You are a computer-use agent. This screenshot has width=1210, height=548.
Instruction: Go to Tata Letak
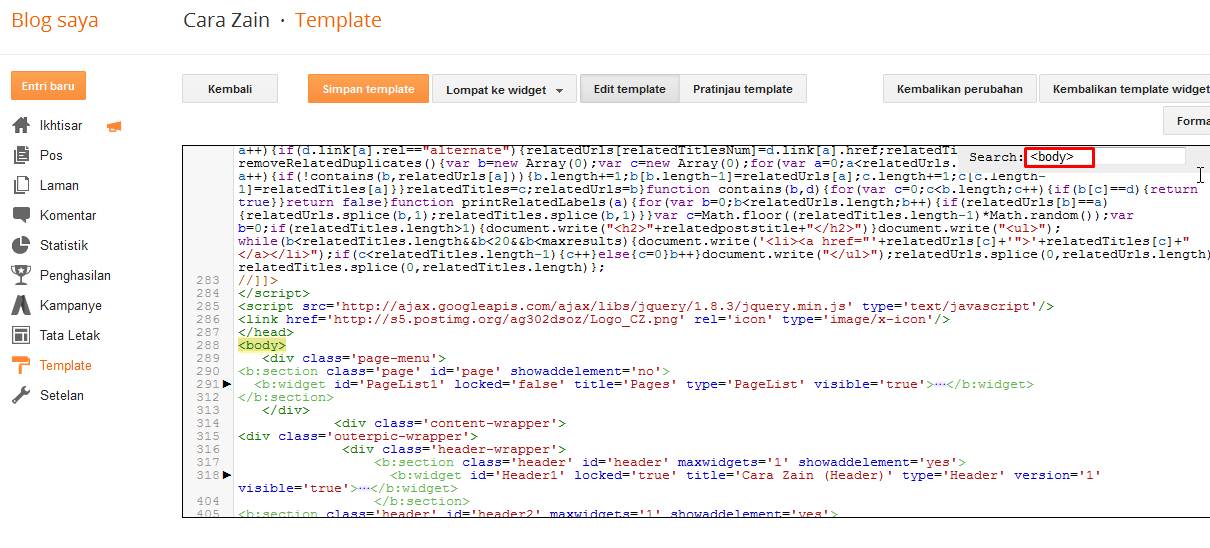click(x=70, y=336)
